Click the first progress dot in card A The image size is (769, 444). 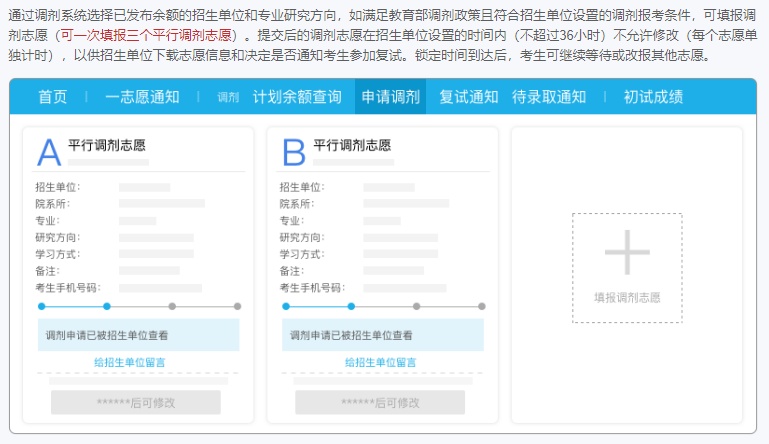41,306
